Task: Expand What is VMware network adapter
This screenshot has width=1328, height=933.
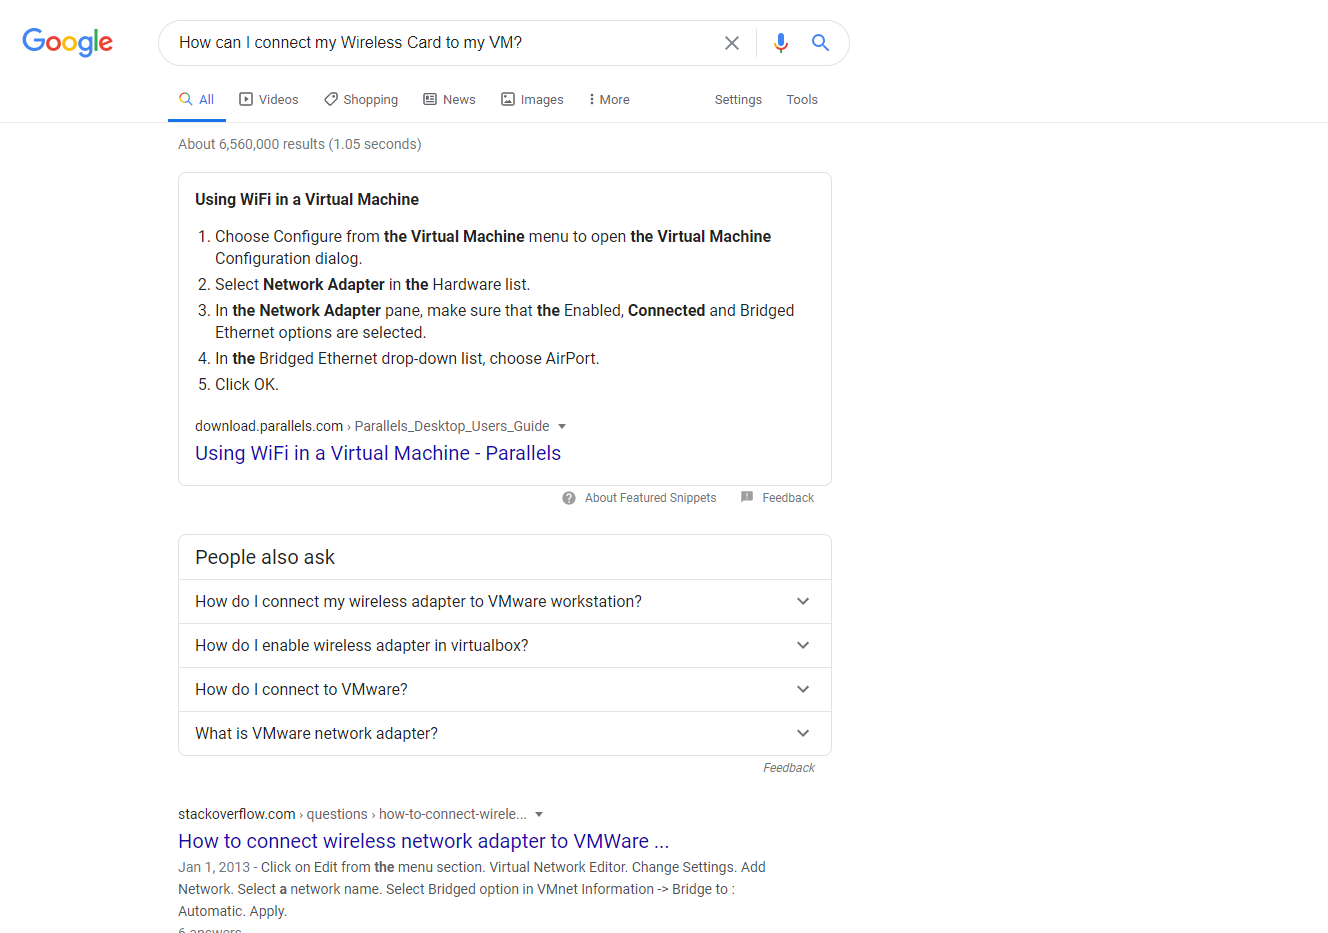Action: [x=505, y=734]
